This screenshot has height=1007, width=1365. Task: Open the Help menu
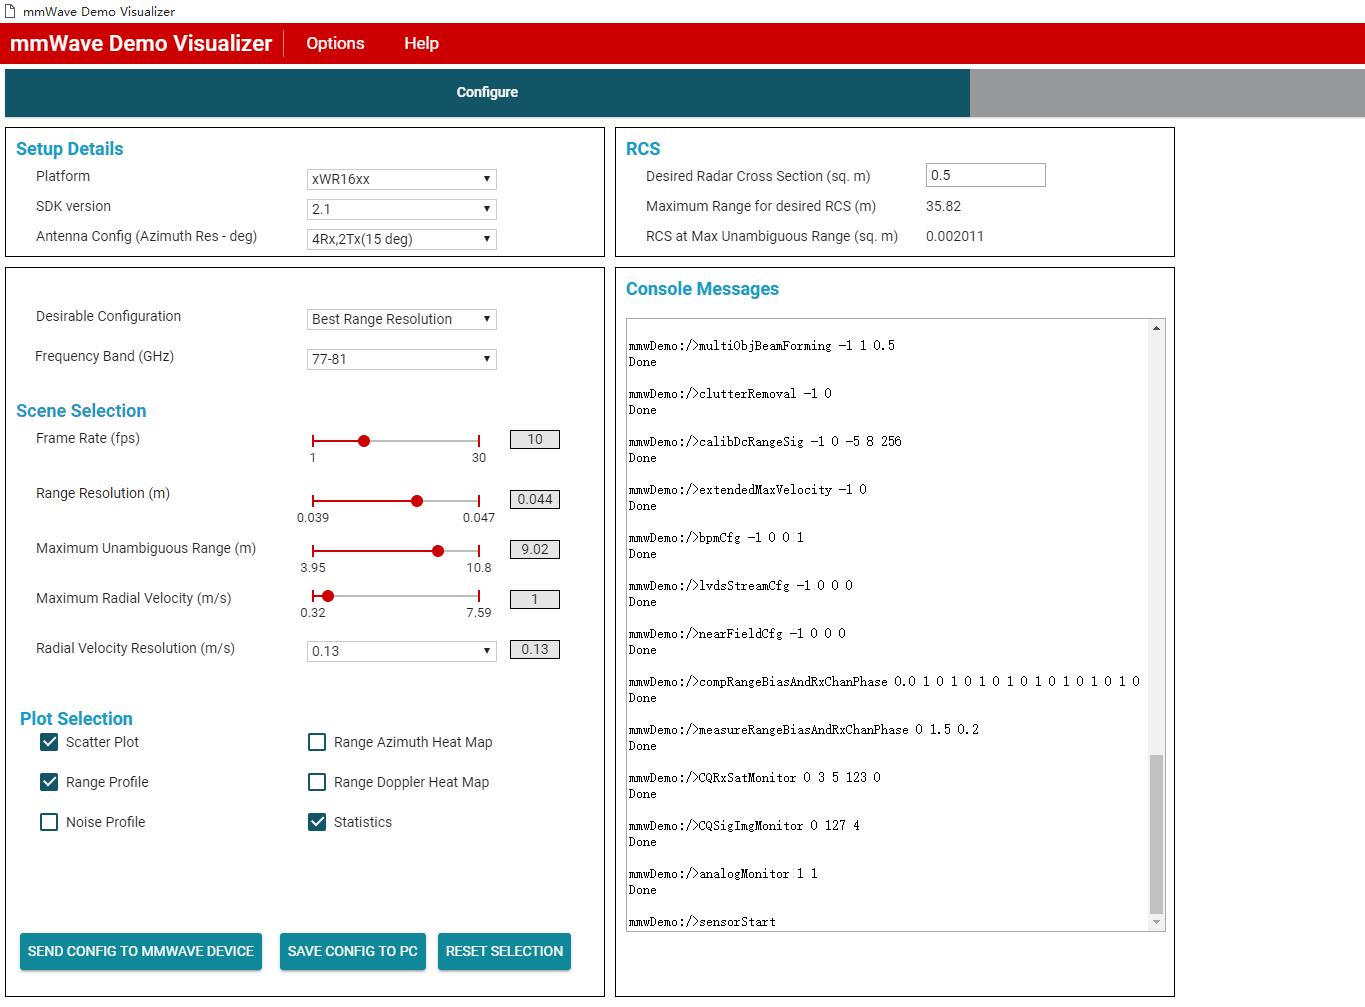[x=421, y=43]
